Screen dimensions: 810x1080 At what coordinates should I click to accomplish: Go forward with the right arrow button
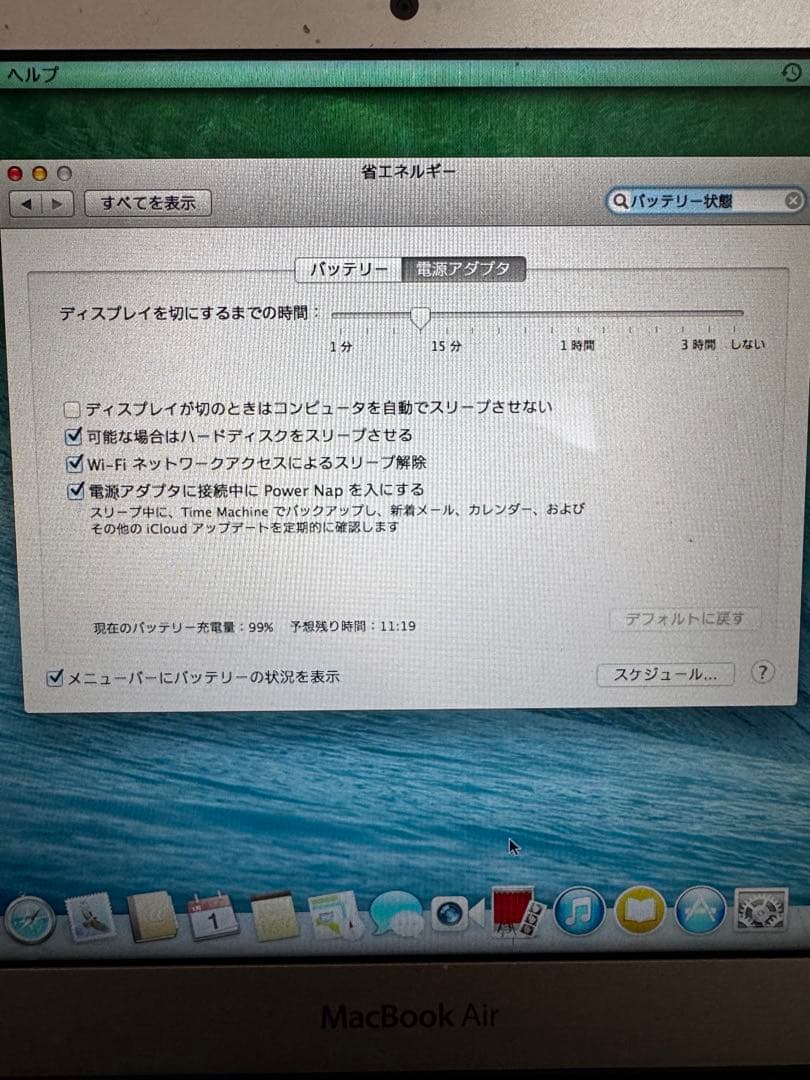click(57, 204)
